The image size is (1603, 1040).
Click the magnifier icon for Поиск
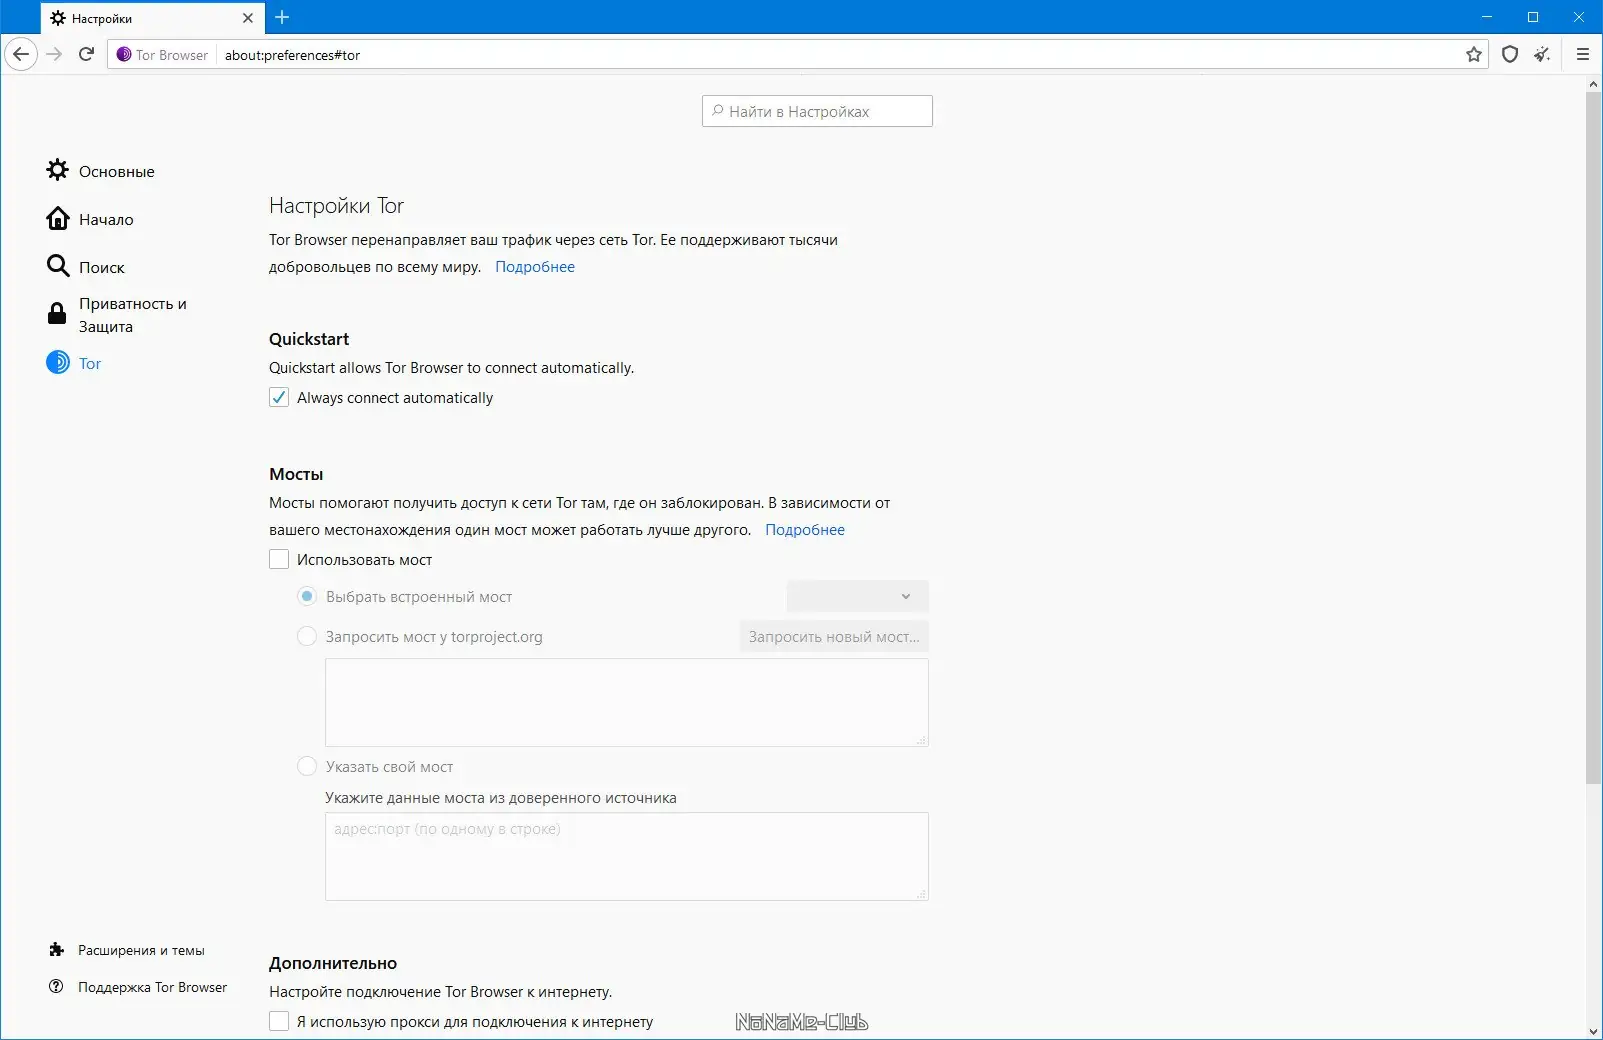[58, 266]
